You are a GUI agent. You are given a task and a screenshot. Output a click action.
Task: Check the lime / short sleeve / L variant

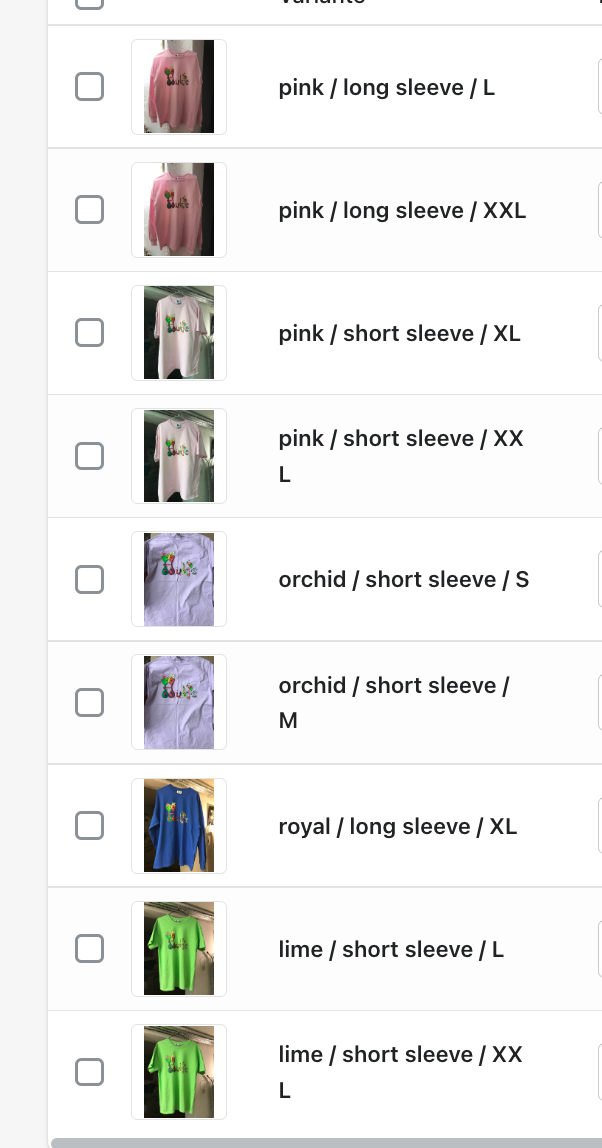[90, 949]
